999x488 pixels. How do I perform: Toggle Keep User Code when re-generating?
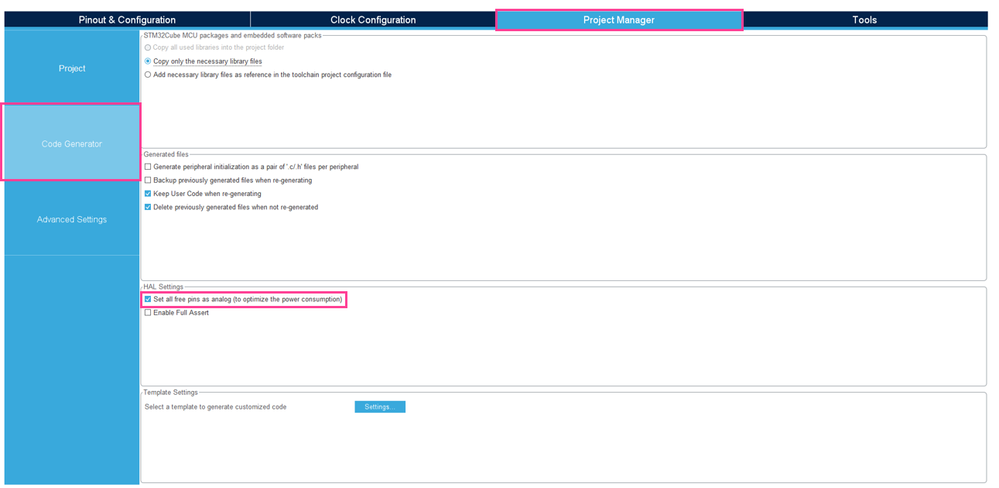148,194
